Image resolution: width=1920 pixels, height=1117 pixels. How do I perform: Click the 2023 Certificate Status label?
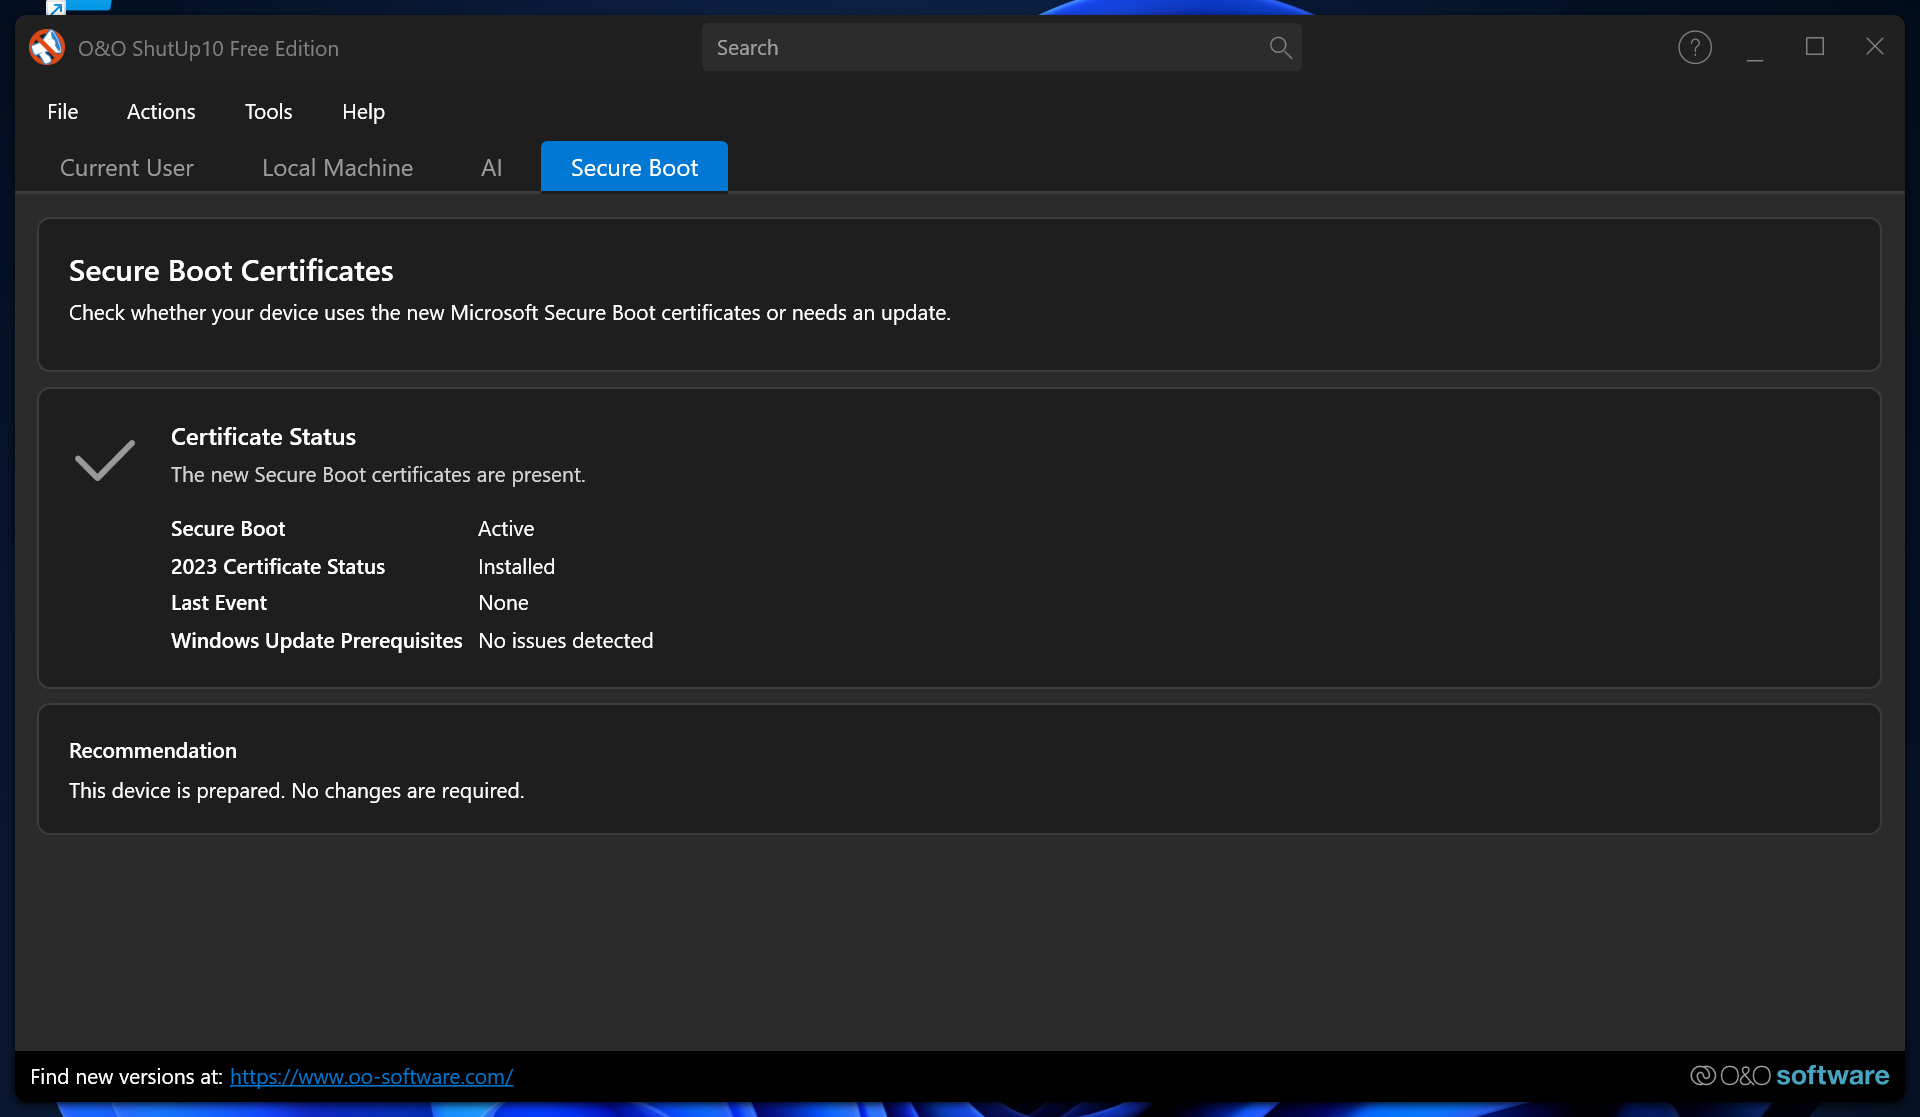[x=278, y=566]
